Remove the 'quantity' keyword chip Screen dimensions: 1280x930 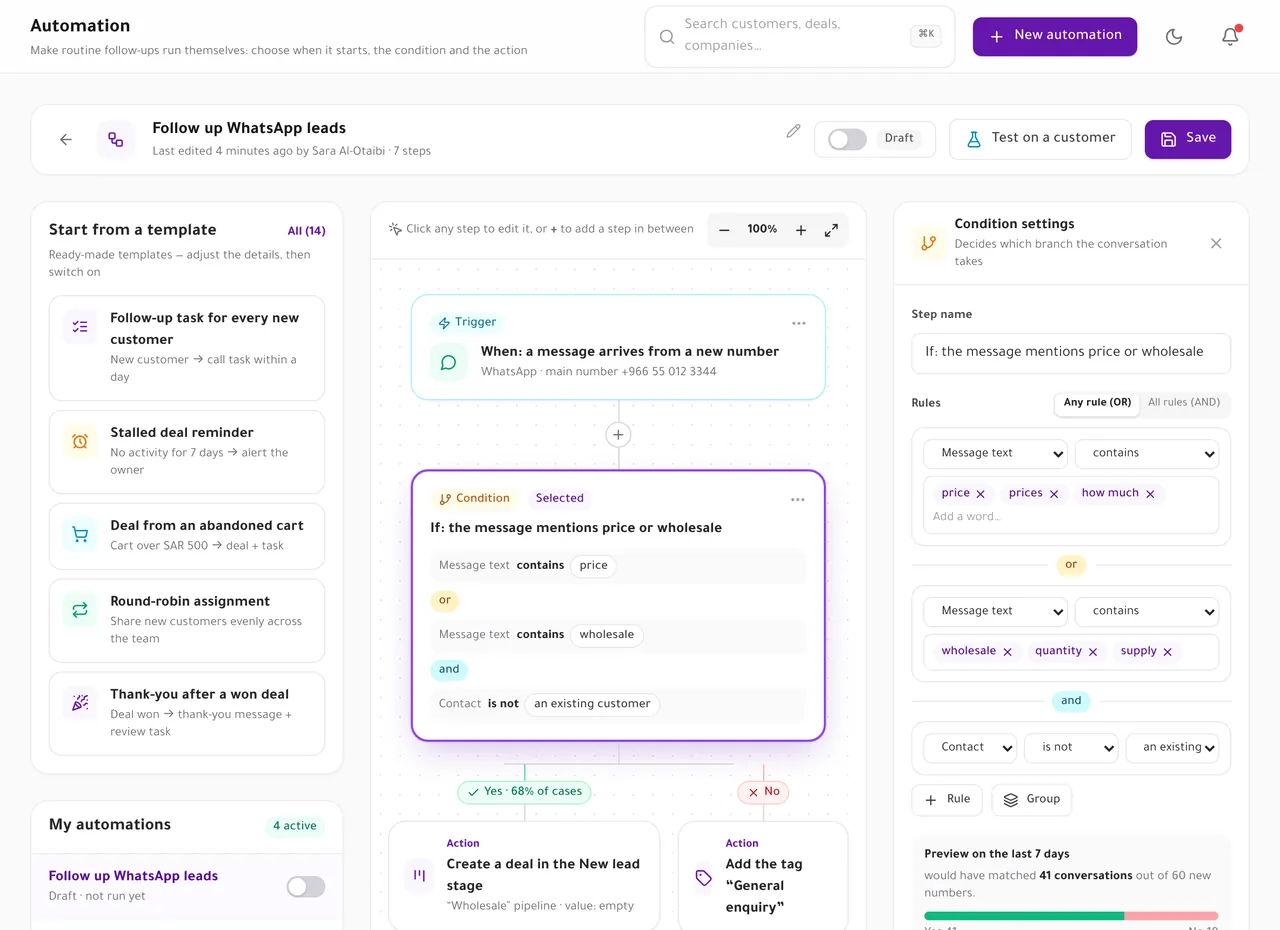(x=1093, y=652)
